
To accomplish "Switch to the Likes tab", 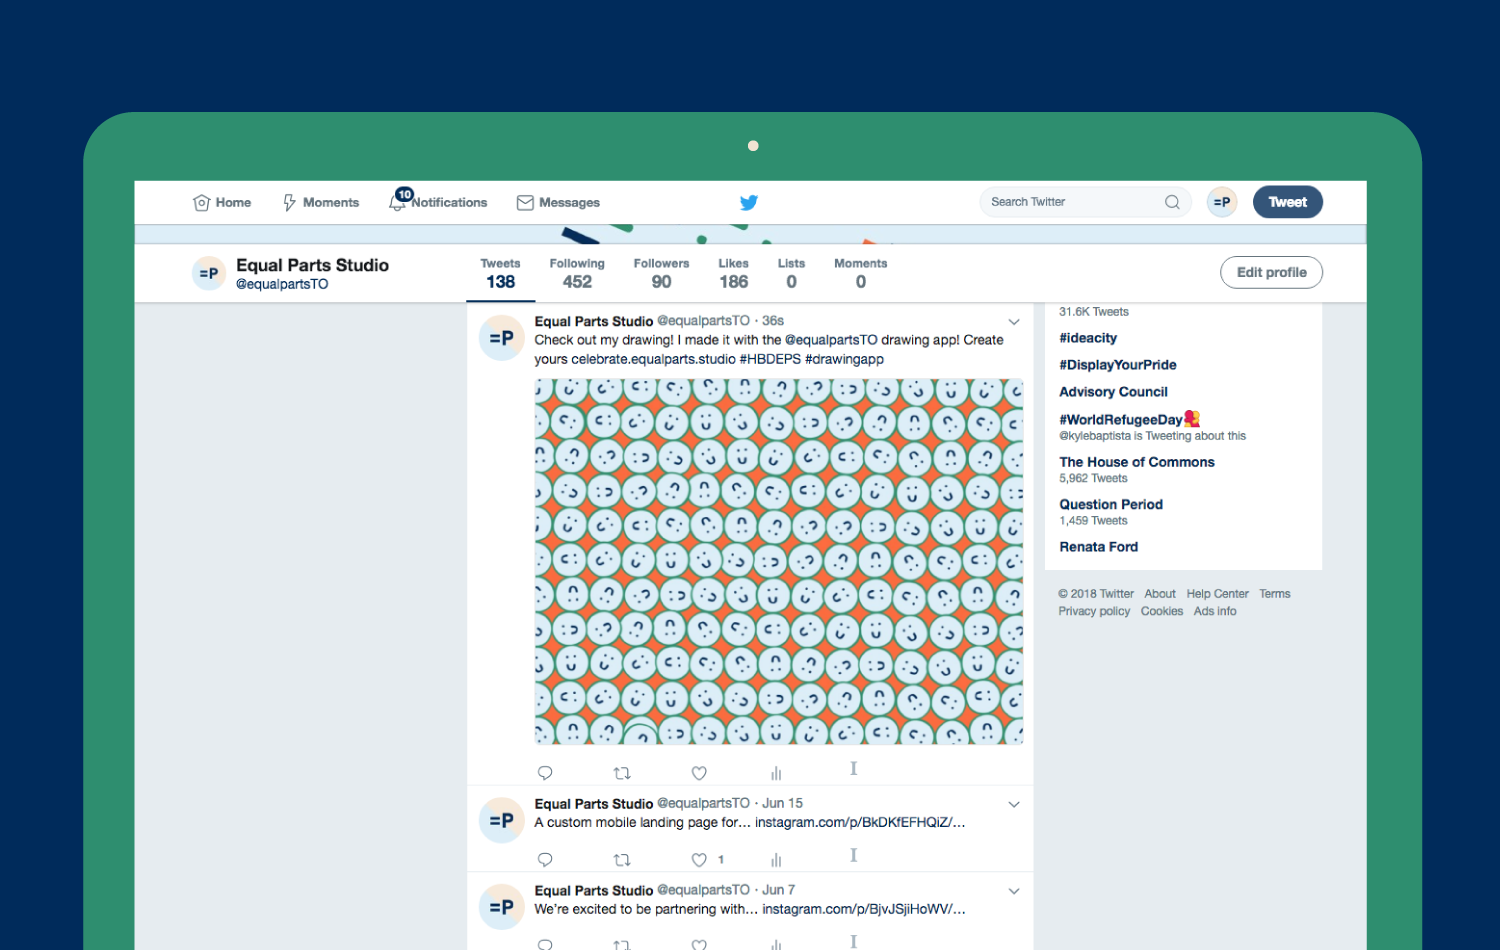I will [733, 273].
